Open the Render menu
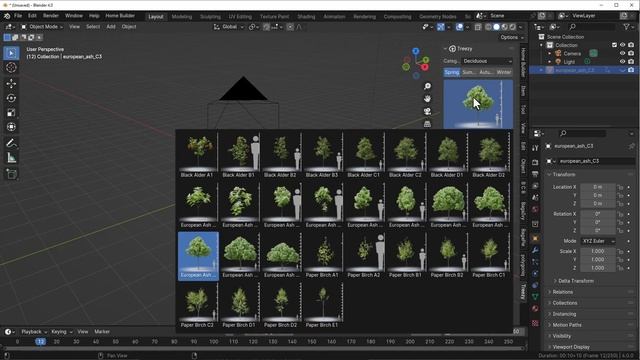640x360 pixels. [51, 16]
